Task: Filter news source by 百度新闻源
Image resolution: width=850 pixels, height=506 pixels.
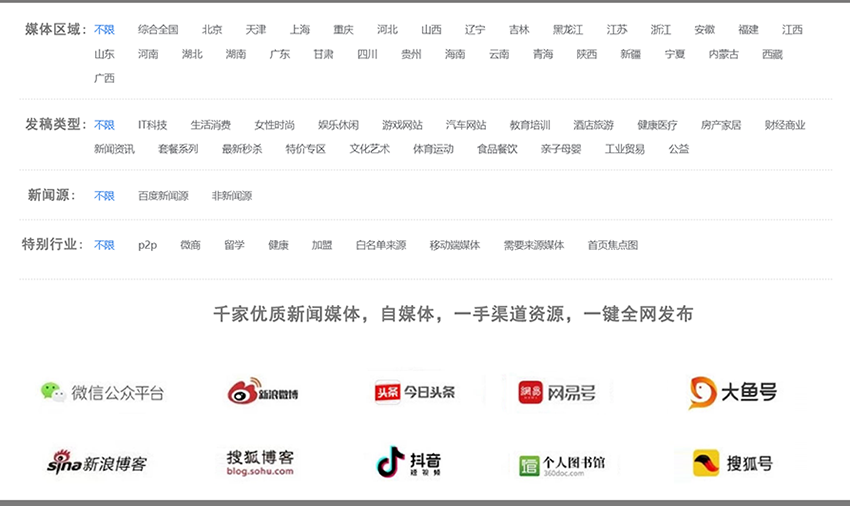Action: pos(163,195)
